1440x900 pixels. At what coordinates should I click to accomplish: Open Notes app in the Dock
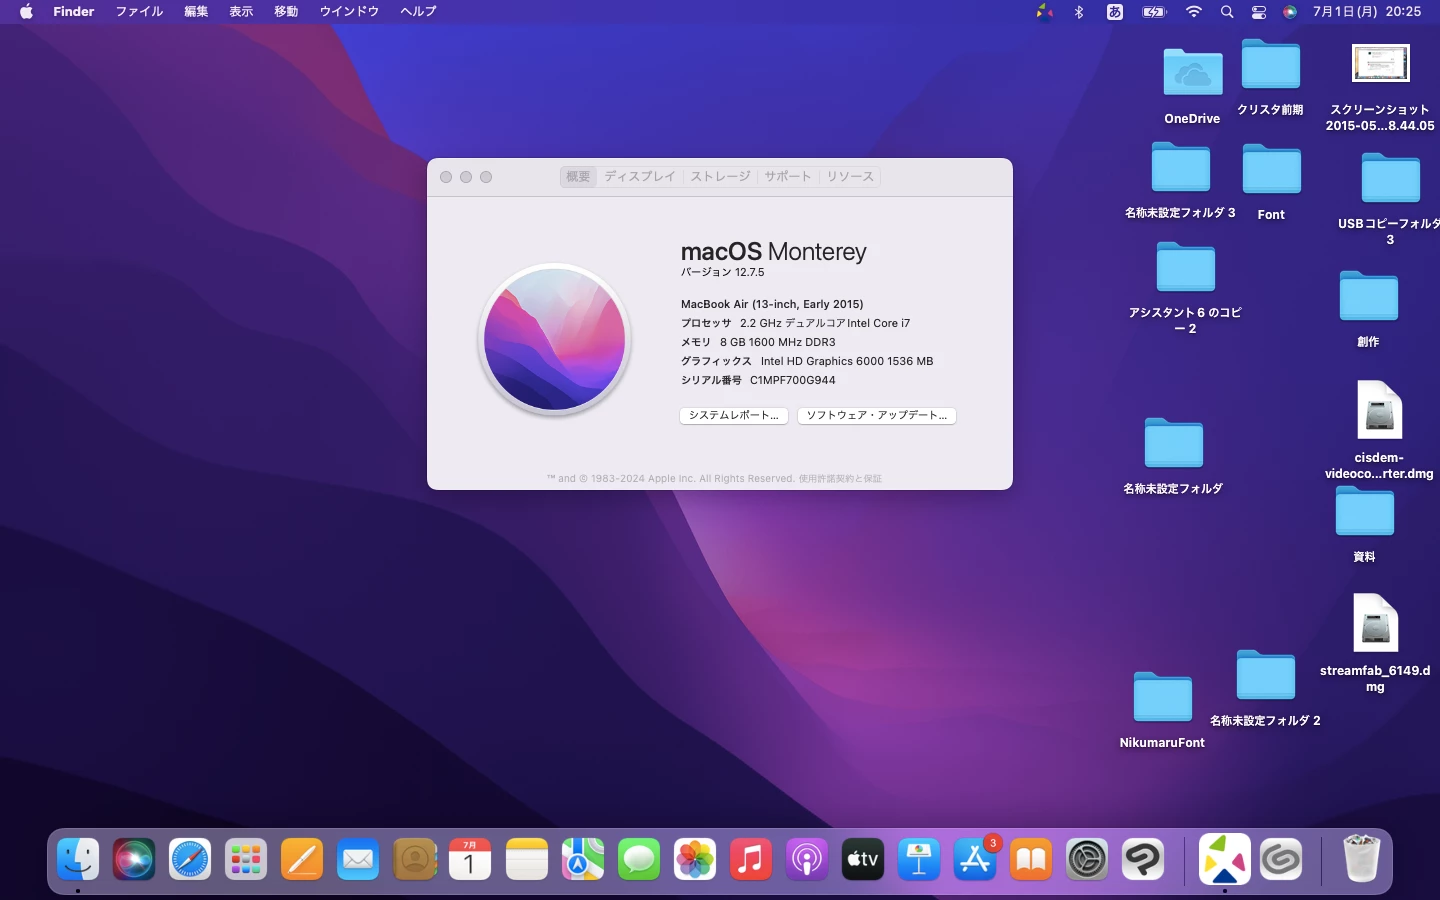pyautogui.click(x=527, y=859)
